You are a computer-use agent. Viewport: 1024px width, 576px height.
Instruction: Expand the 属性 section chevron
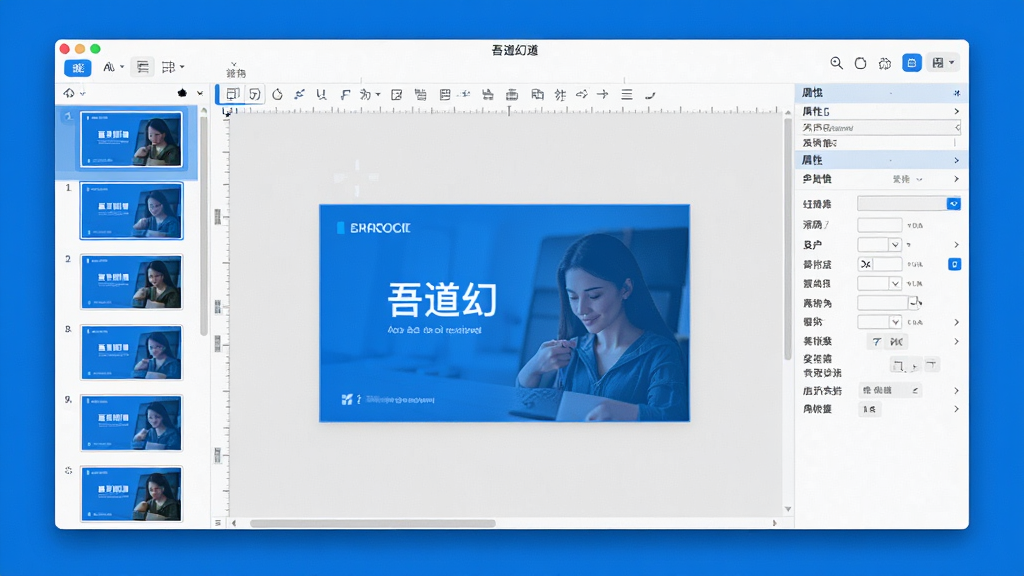click(x=956, y=160)
